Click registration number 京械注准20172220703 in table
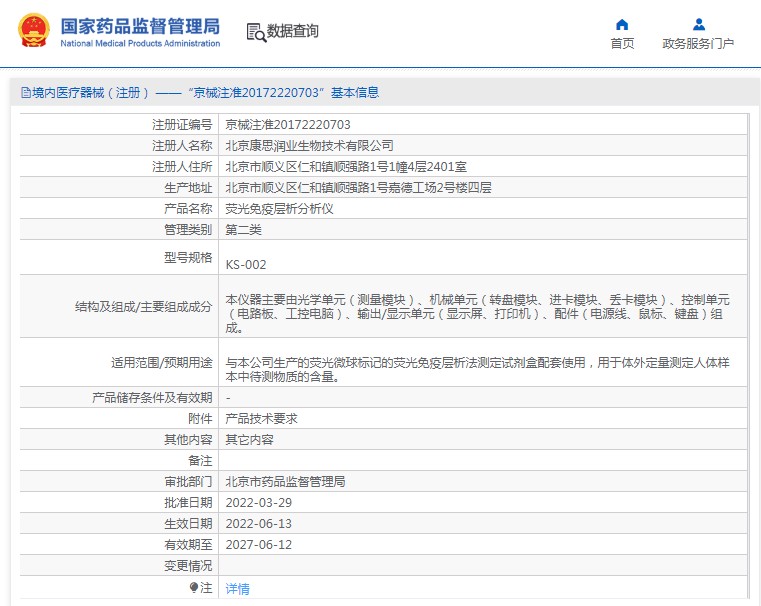Image resolution: width=761 pixels, height=606 pixels. tap(288, 125)
